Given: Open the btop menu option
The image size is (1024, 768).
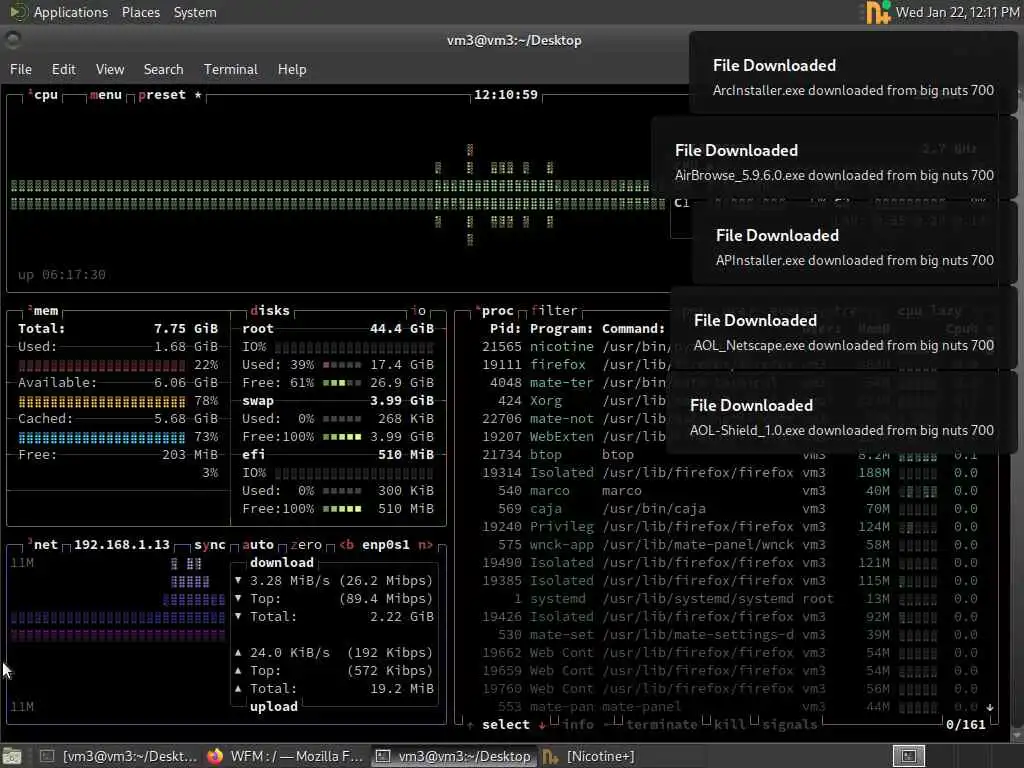Looking at the screenshot, I should click(x=106, y=95).
